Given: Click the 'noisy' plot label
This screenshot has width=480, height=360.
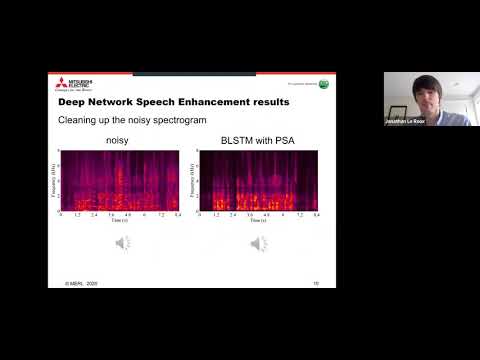Looking at the screenshot, I should 117,140.
